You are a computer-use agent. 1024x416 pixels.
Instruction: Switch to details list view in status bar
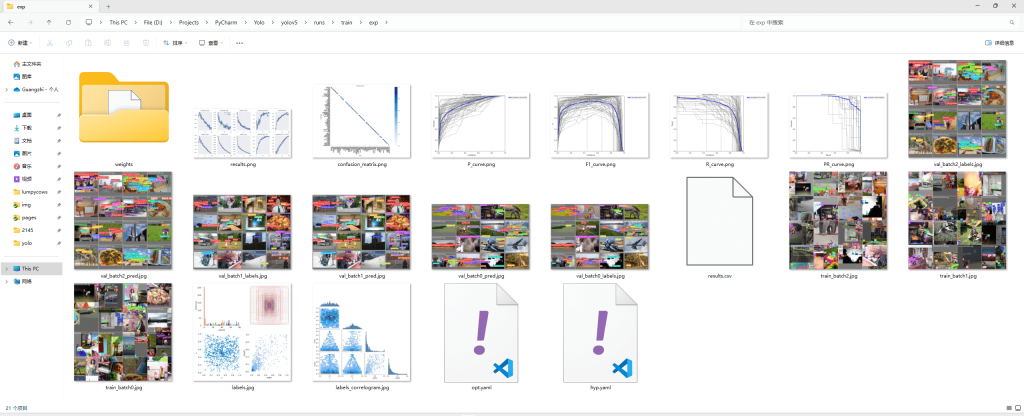pos(1008,408)
